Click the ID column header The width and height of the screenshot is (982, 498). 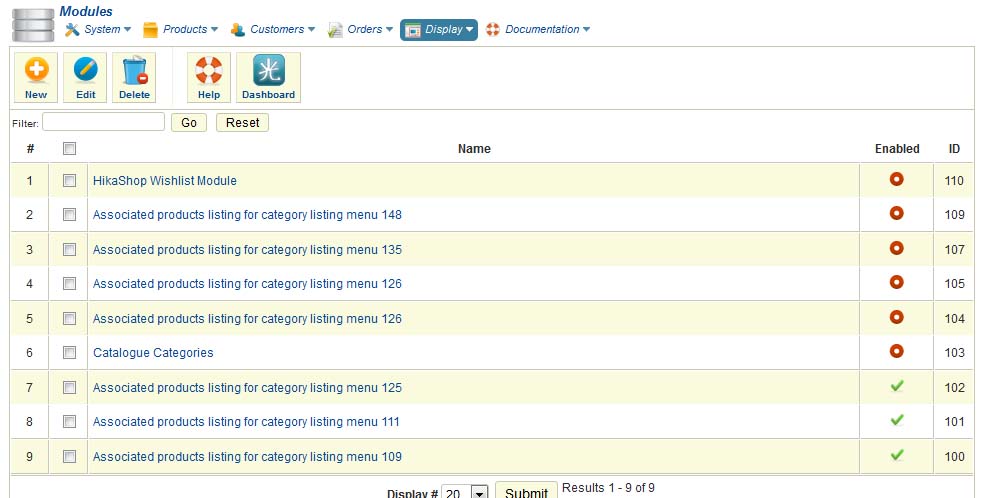[x=954, y=148]
